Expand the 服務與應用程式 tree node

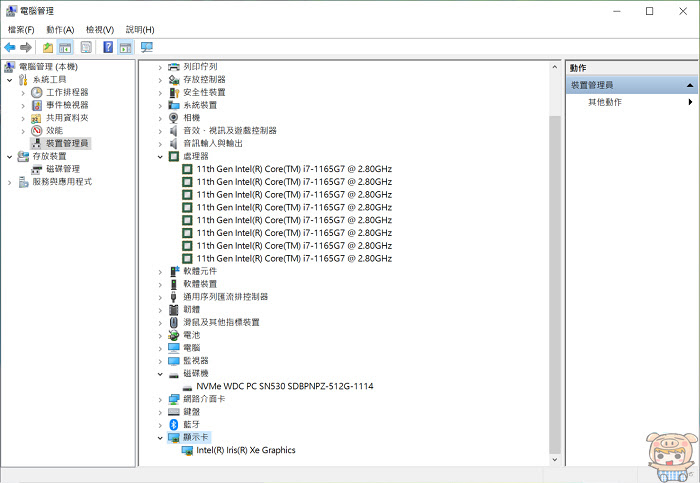(x=9, y=182)
